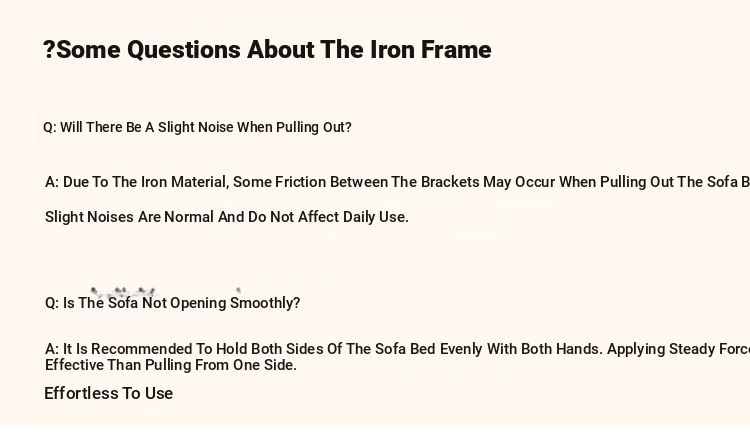Image resolution: width=750 pixels, height=439 pixels.
Task: Click the question mark before 'Some Questions'
Action: point(49,50)
